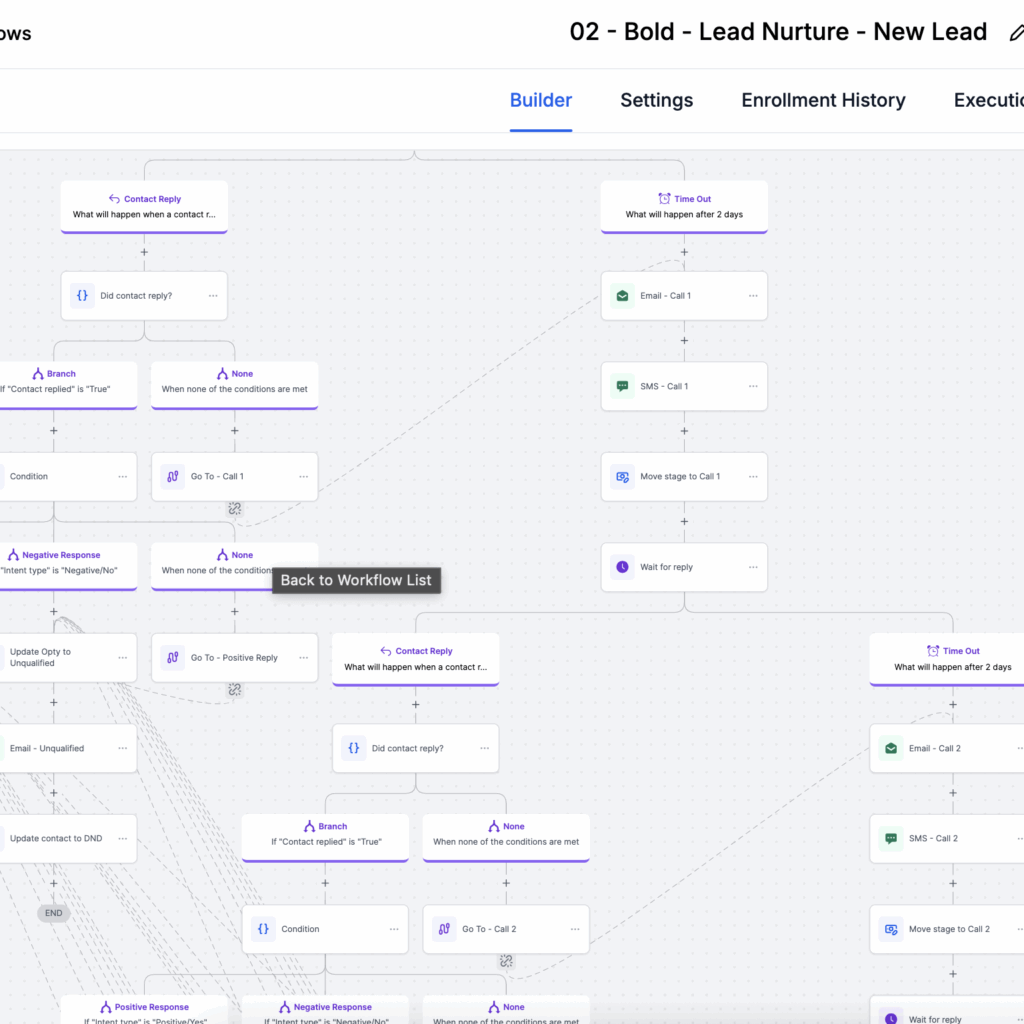Image resolution: width=1024 pixels, height=1024 pixels.
Task: Add step between SMS - Call 1 and Move stage
Action: [684, 432]
